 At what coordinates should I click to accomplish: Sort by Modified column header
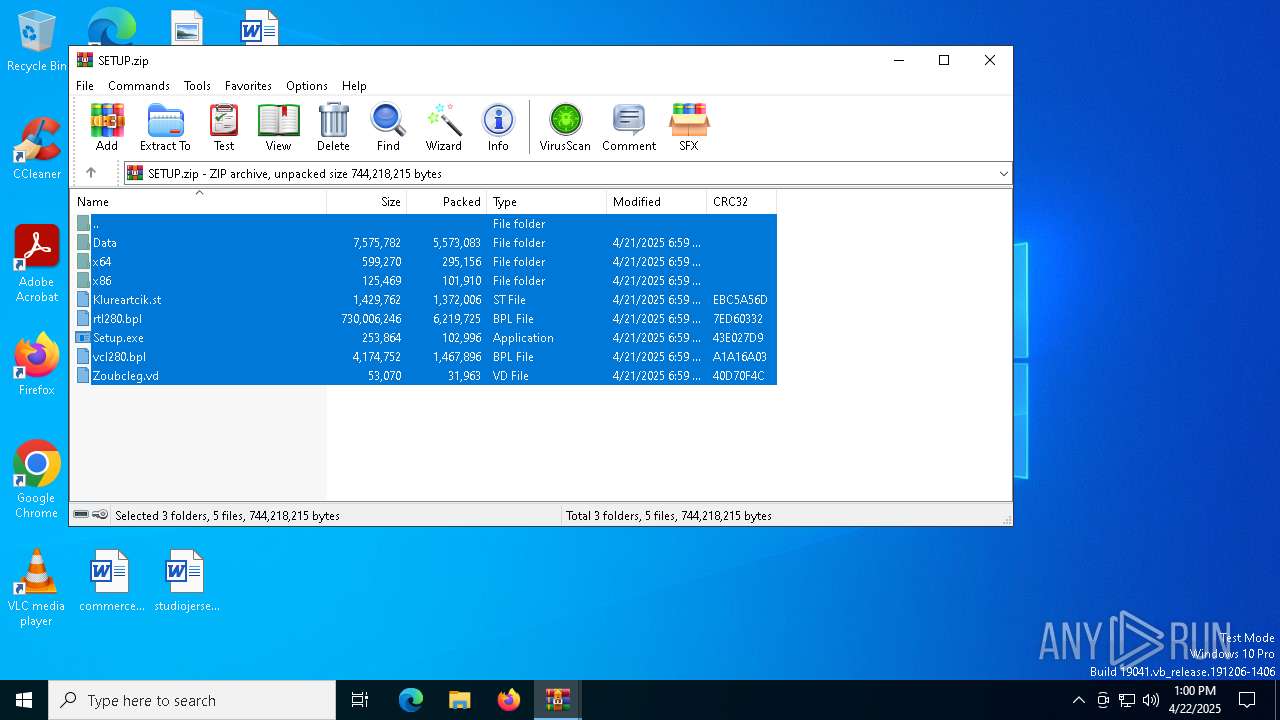[x=657, y=202]
